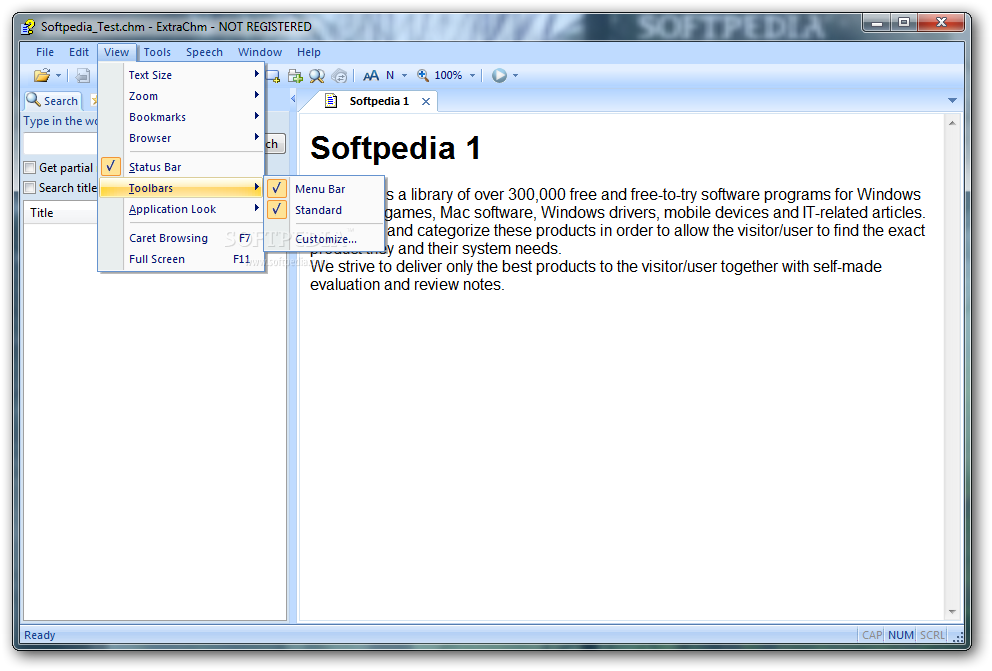Viewport: 992px width, 671px height.
Task: Expand the Application Look submenu
Action: (x=181, y=209)
